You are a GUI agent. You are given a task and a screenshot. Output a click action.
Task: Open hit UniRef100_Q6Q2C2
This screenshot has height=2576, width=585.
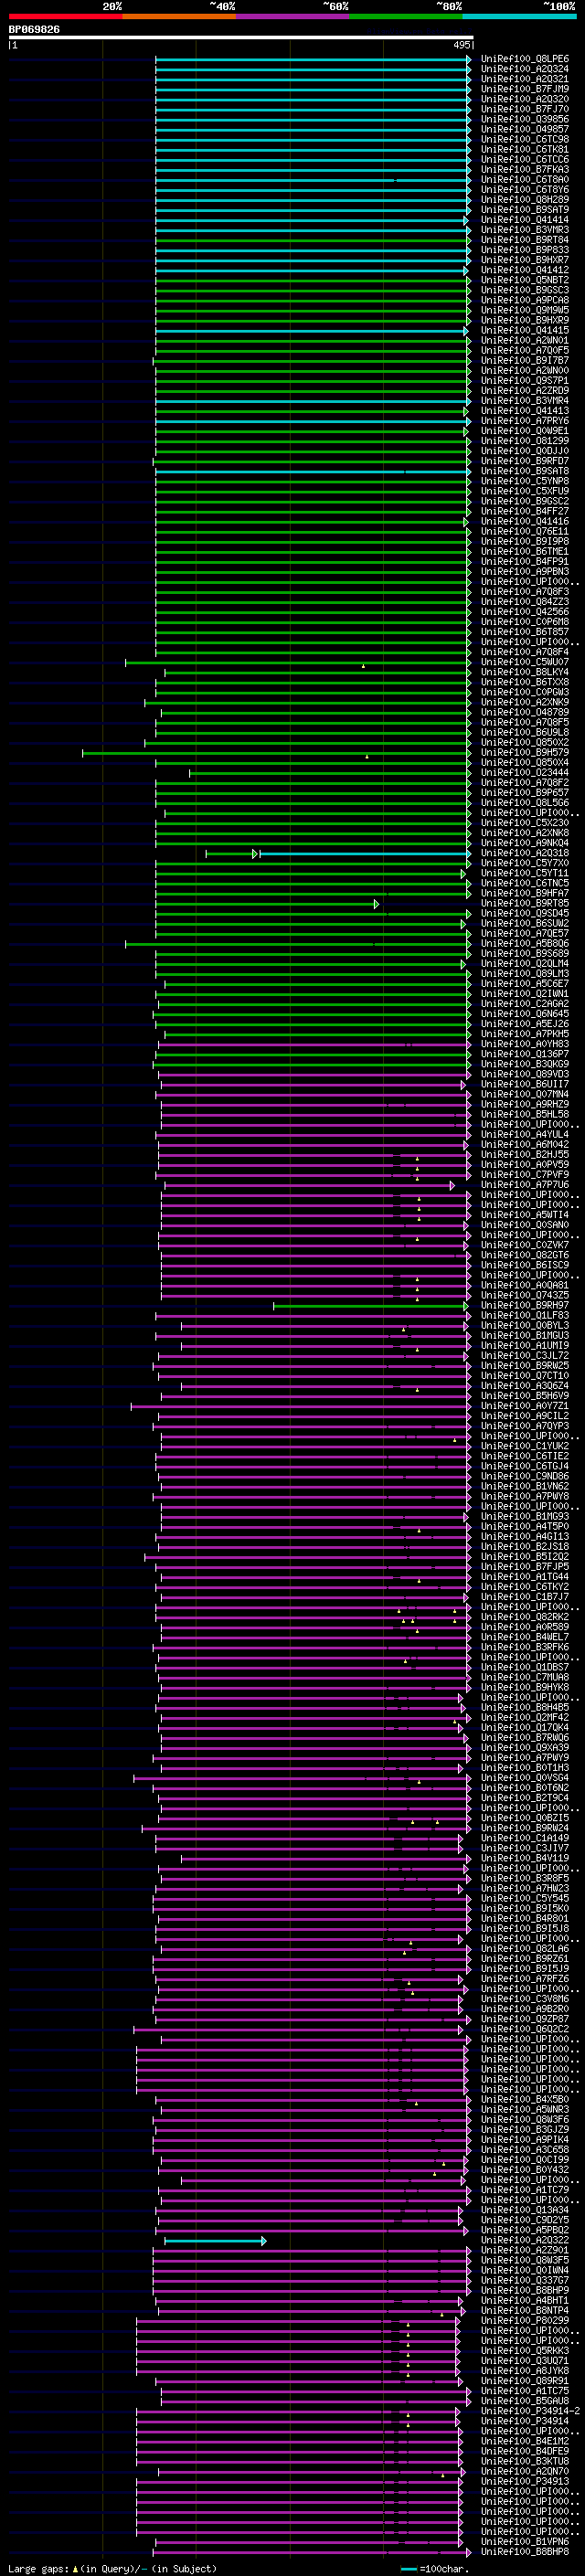[525, 2029]
